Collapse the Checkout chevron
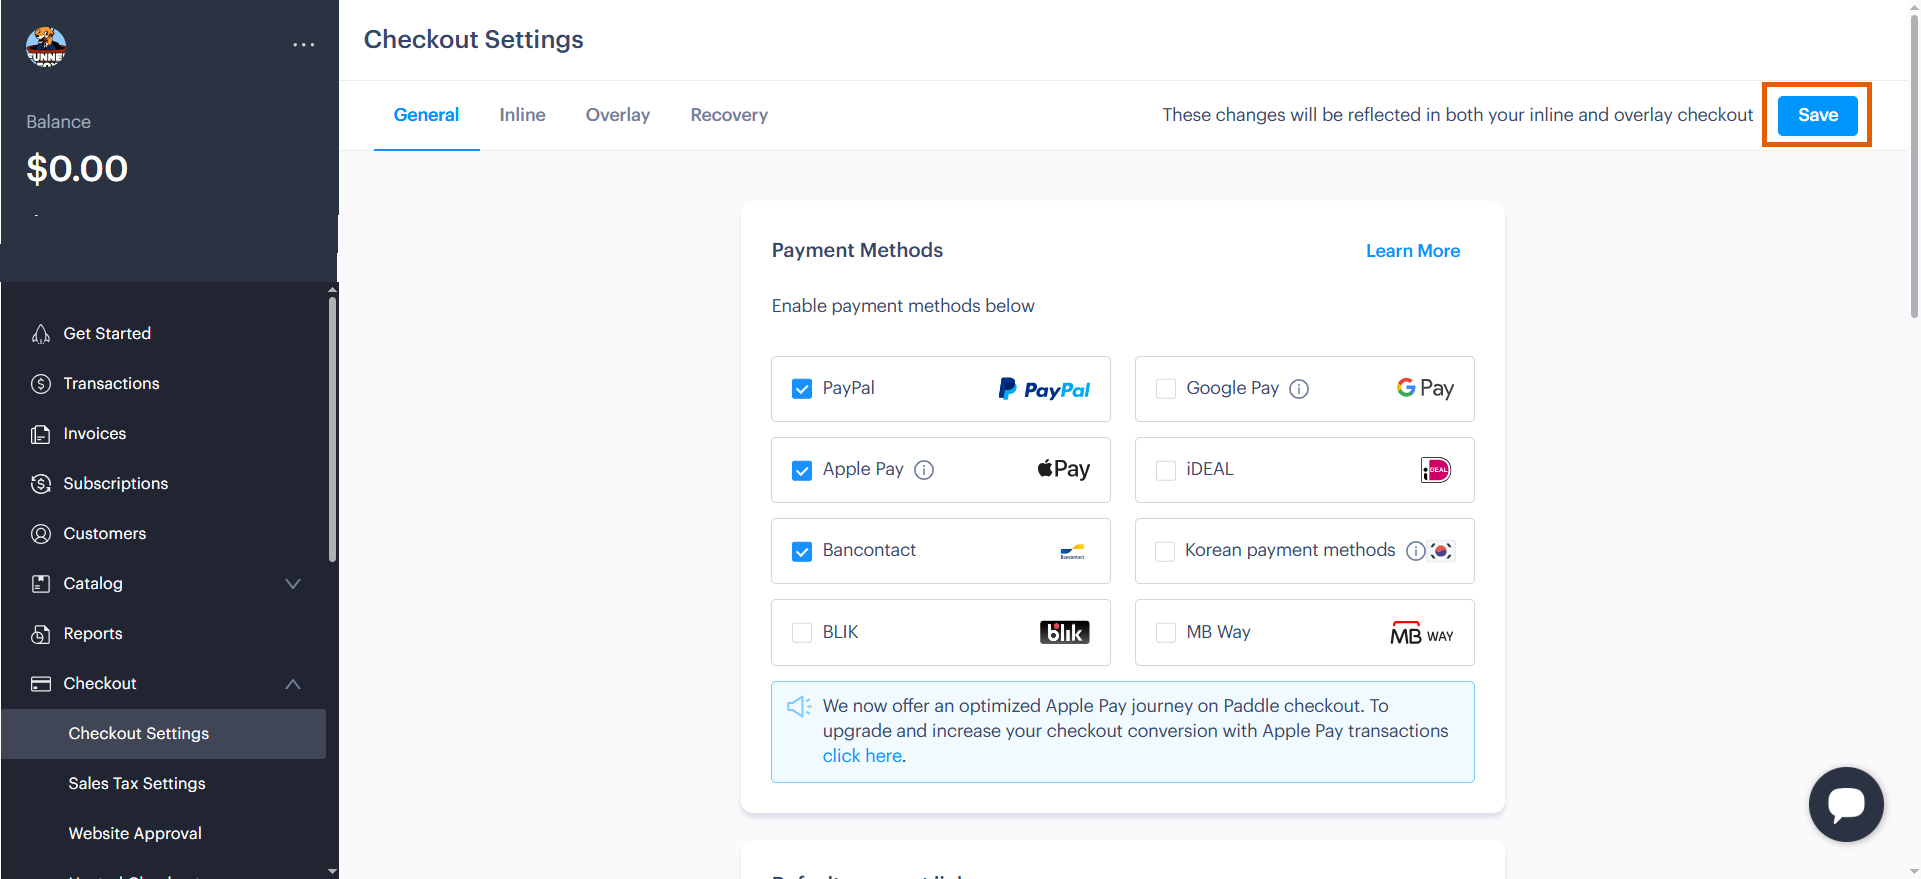Viewport: 1921px width, 879px height. (293, 684)
